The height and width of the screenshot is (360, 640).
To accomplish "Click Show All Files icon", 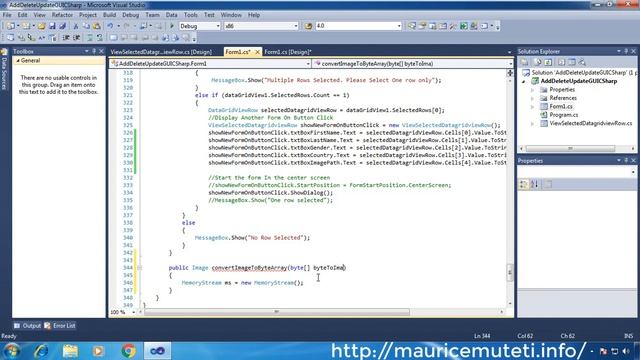I will 538,62.
